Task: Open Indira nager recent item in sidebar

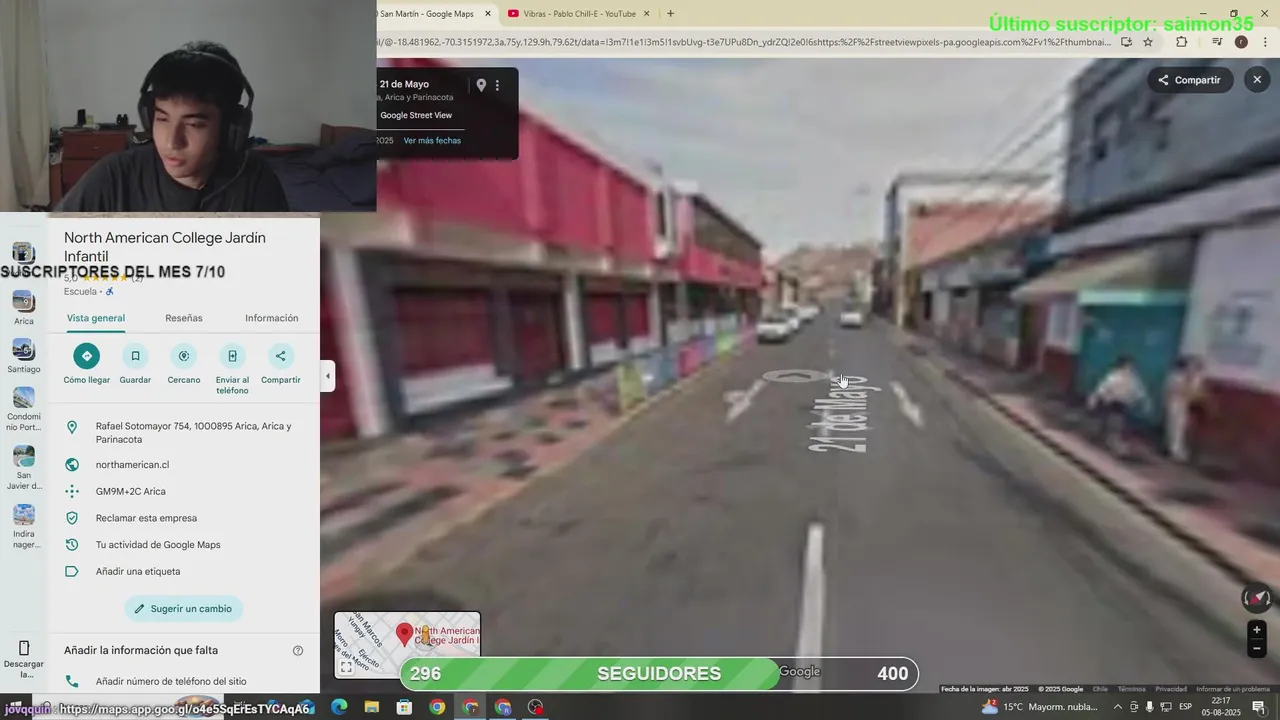Action: (24, 527)
